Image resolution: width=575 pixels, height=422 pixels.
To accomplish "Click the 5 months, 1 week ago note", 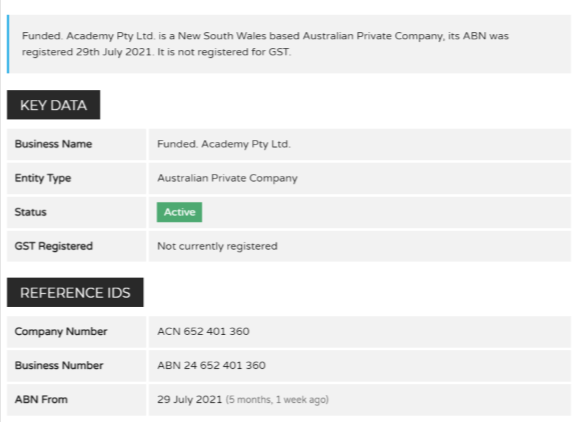I will coord(277,400).
